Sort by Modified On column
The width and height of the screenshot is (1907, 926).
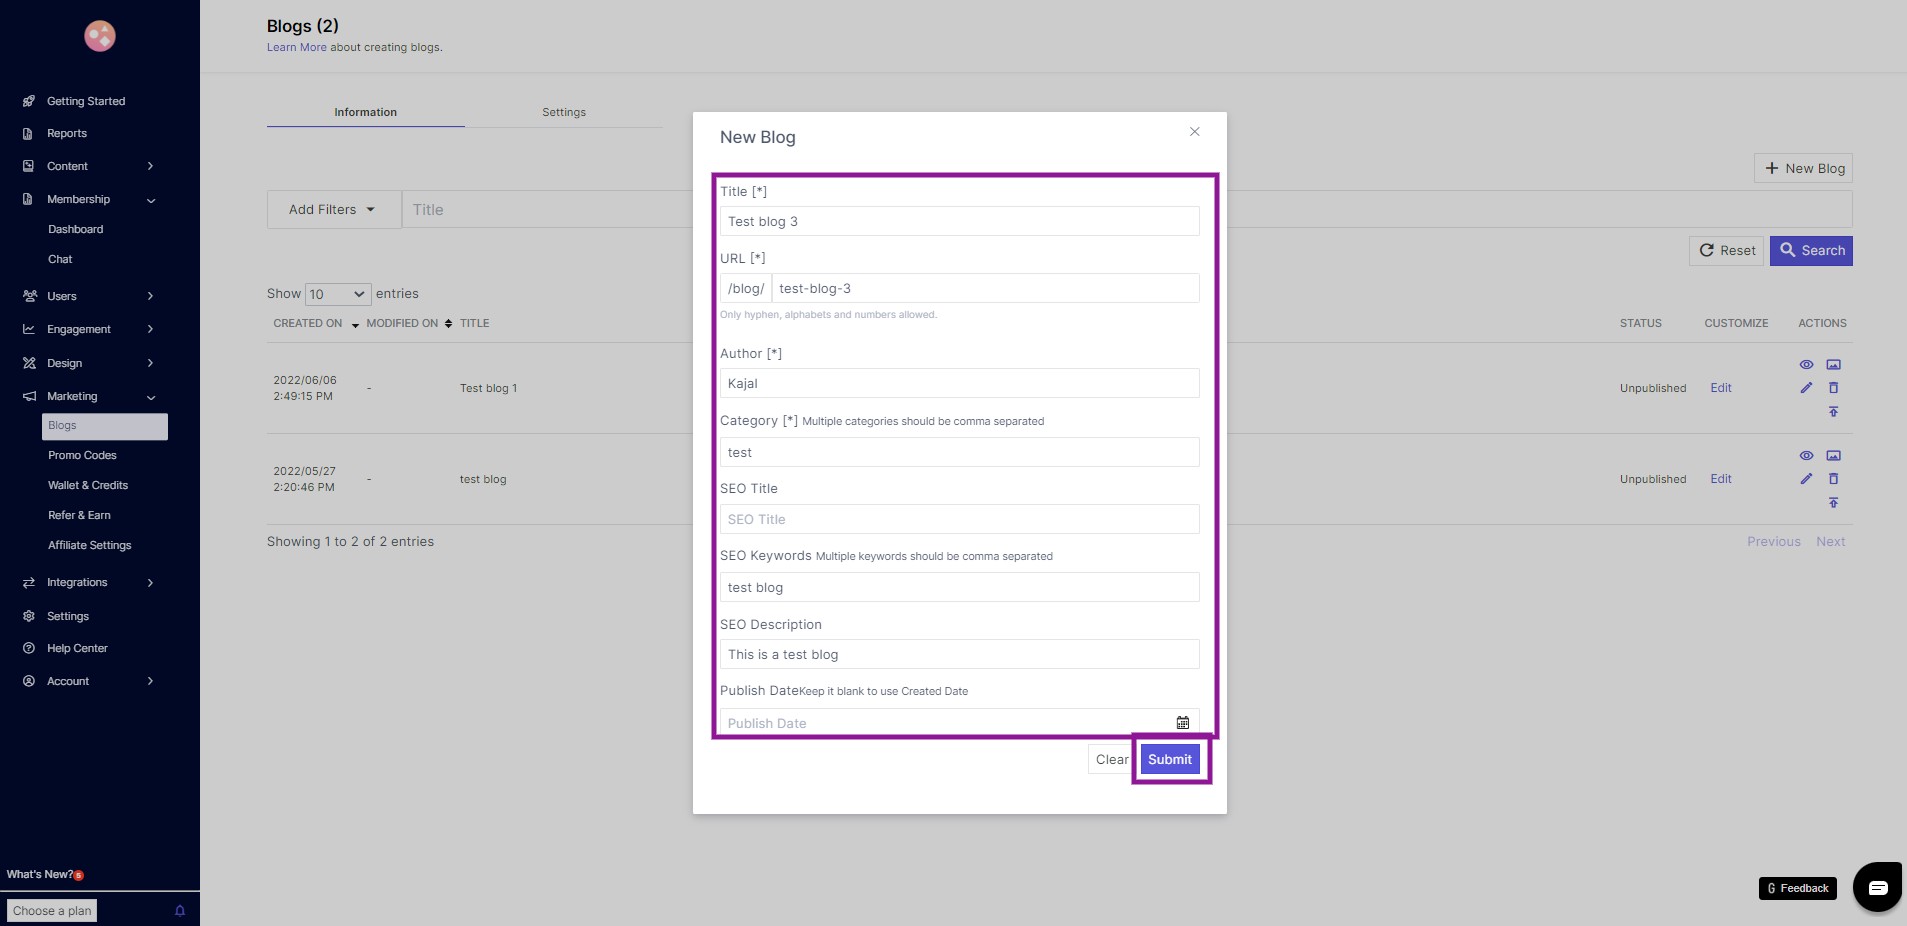pos(408,323)
